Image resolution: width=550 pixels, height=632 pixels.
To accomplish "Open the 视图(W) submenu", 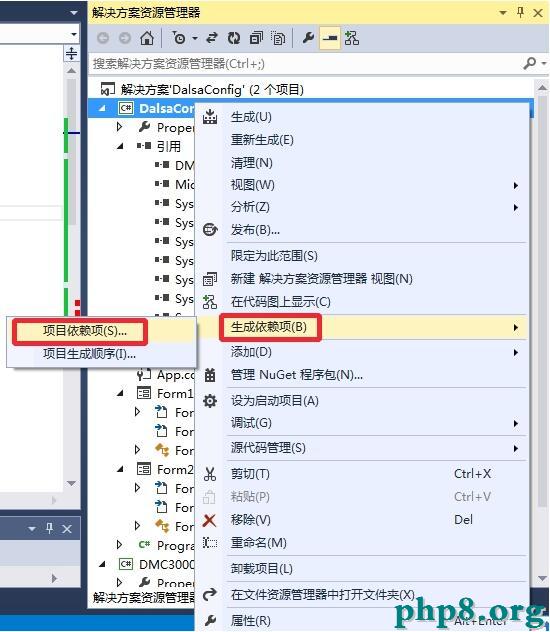I will [x=361, y=185].
